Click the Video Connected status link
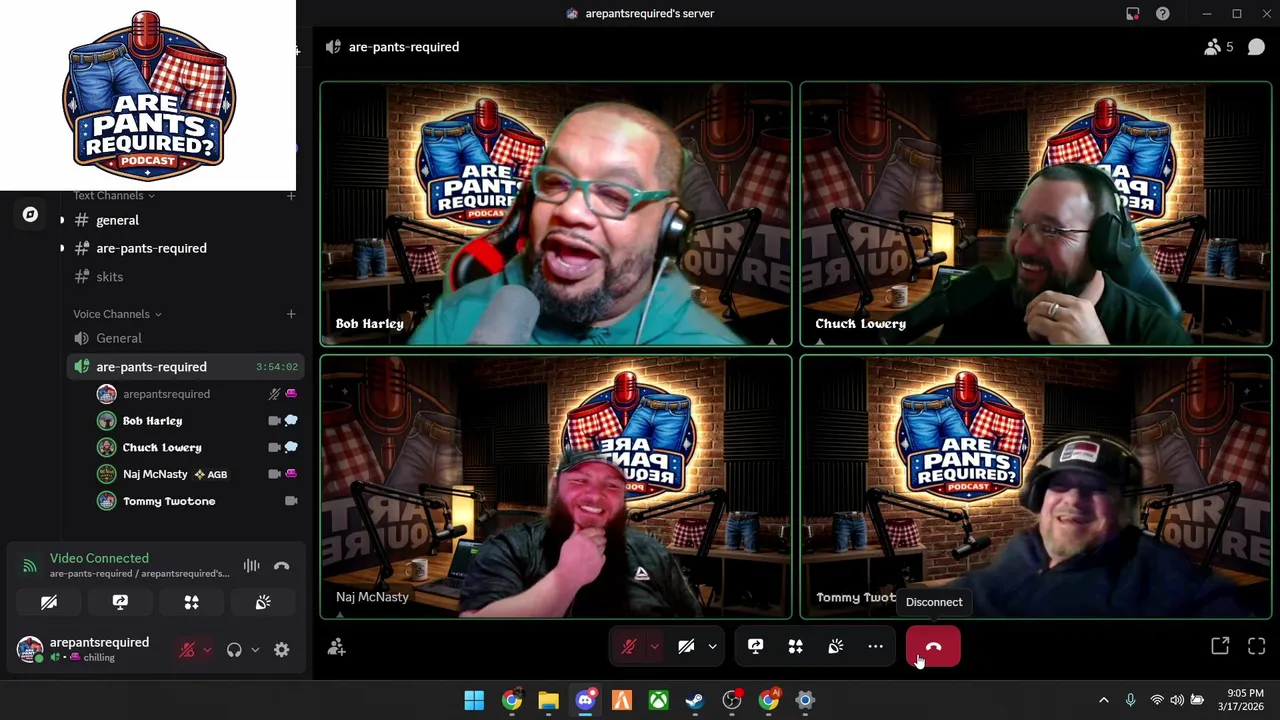Viewport: 1280px width, 720px height. [99, 558]
